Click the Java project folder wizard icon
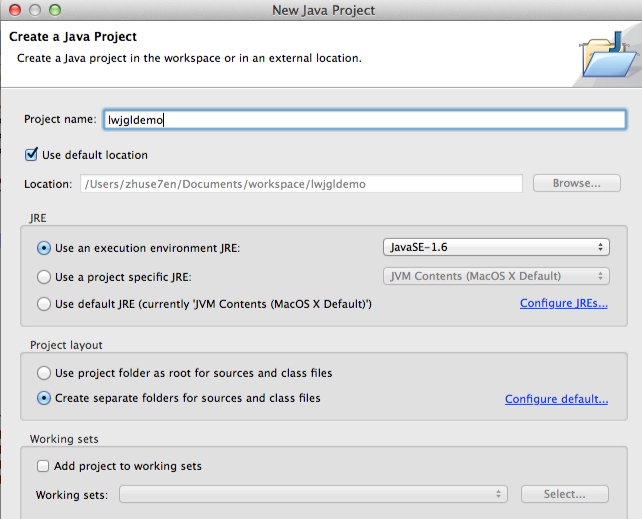642x519 pixels. 609,54
